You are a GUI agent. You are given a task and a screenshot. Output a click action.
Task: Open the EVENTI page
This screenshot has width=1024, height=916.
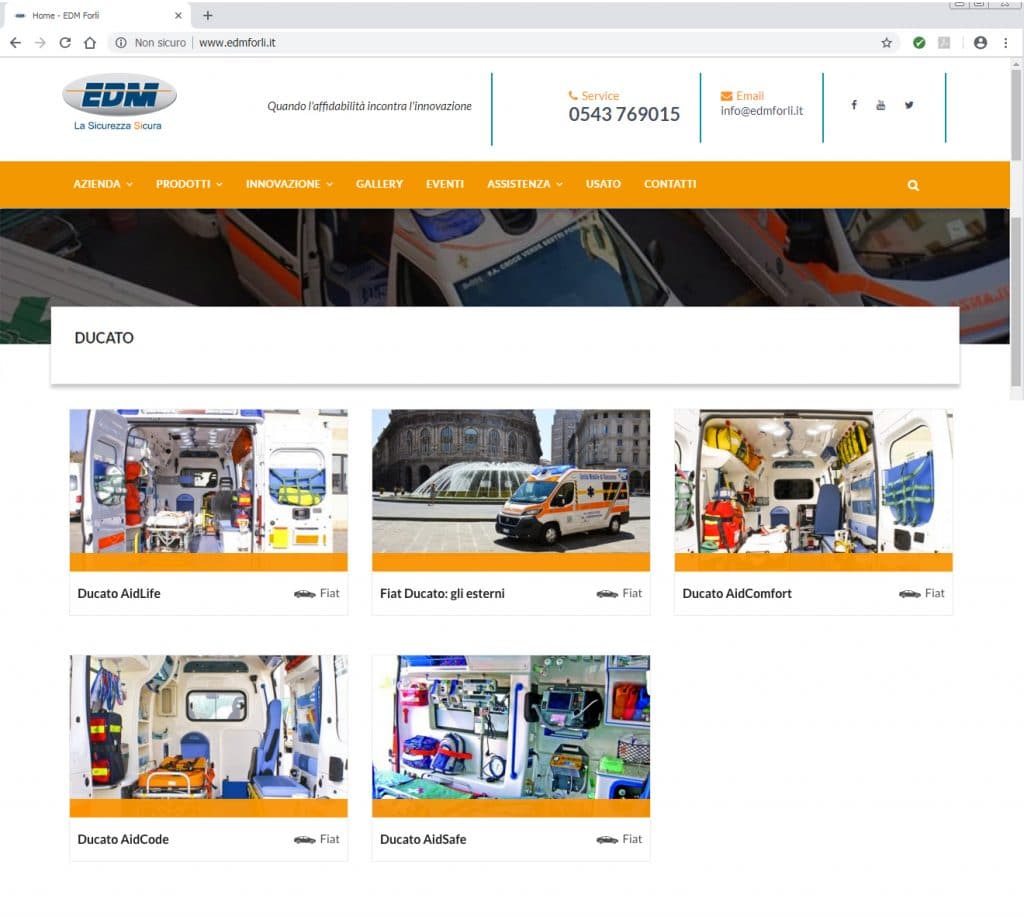point(445,184)
